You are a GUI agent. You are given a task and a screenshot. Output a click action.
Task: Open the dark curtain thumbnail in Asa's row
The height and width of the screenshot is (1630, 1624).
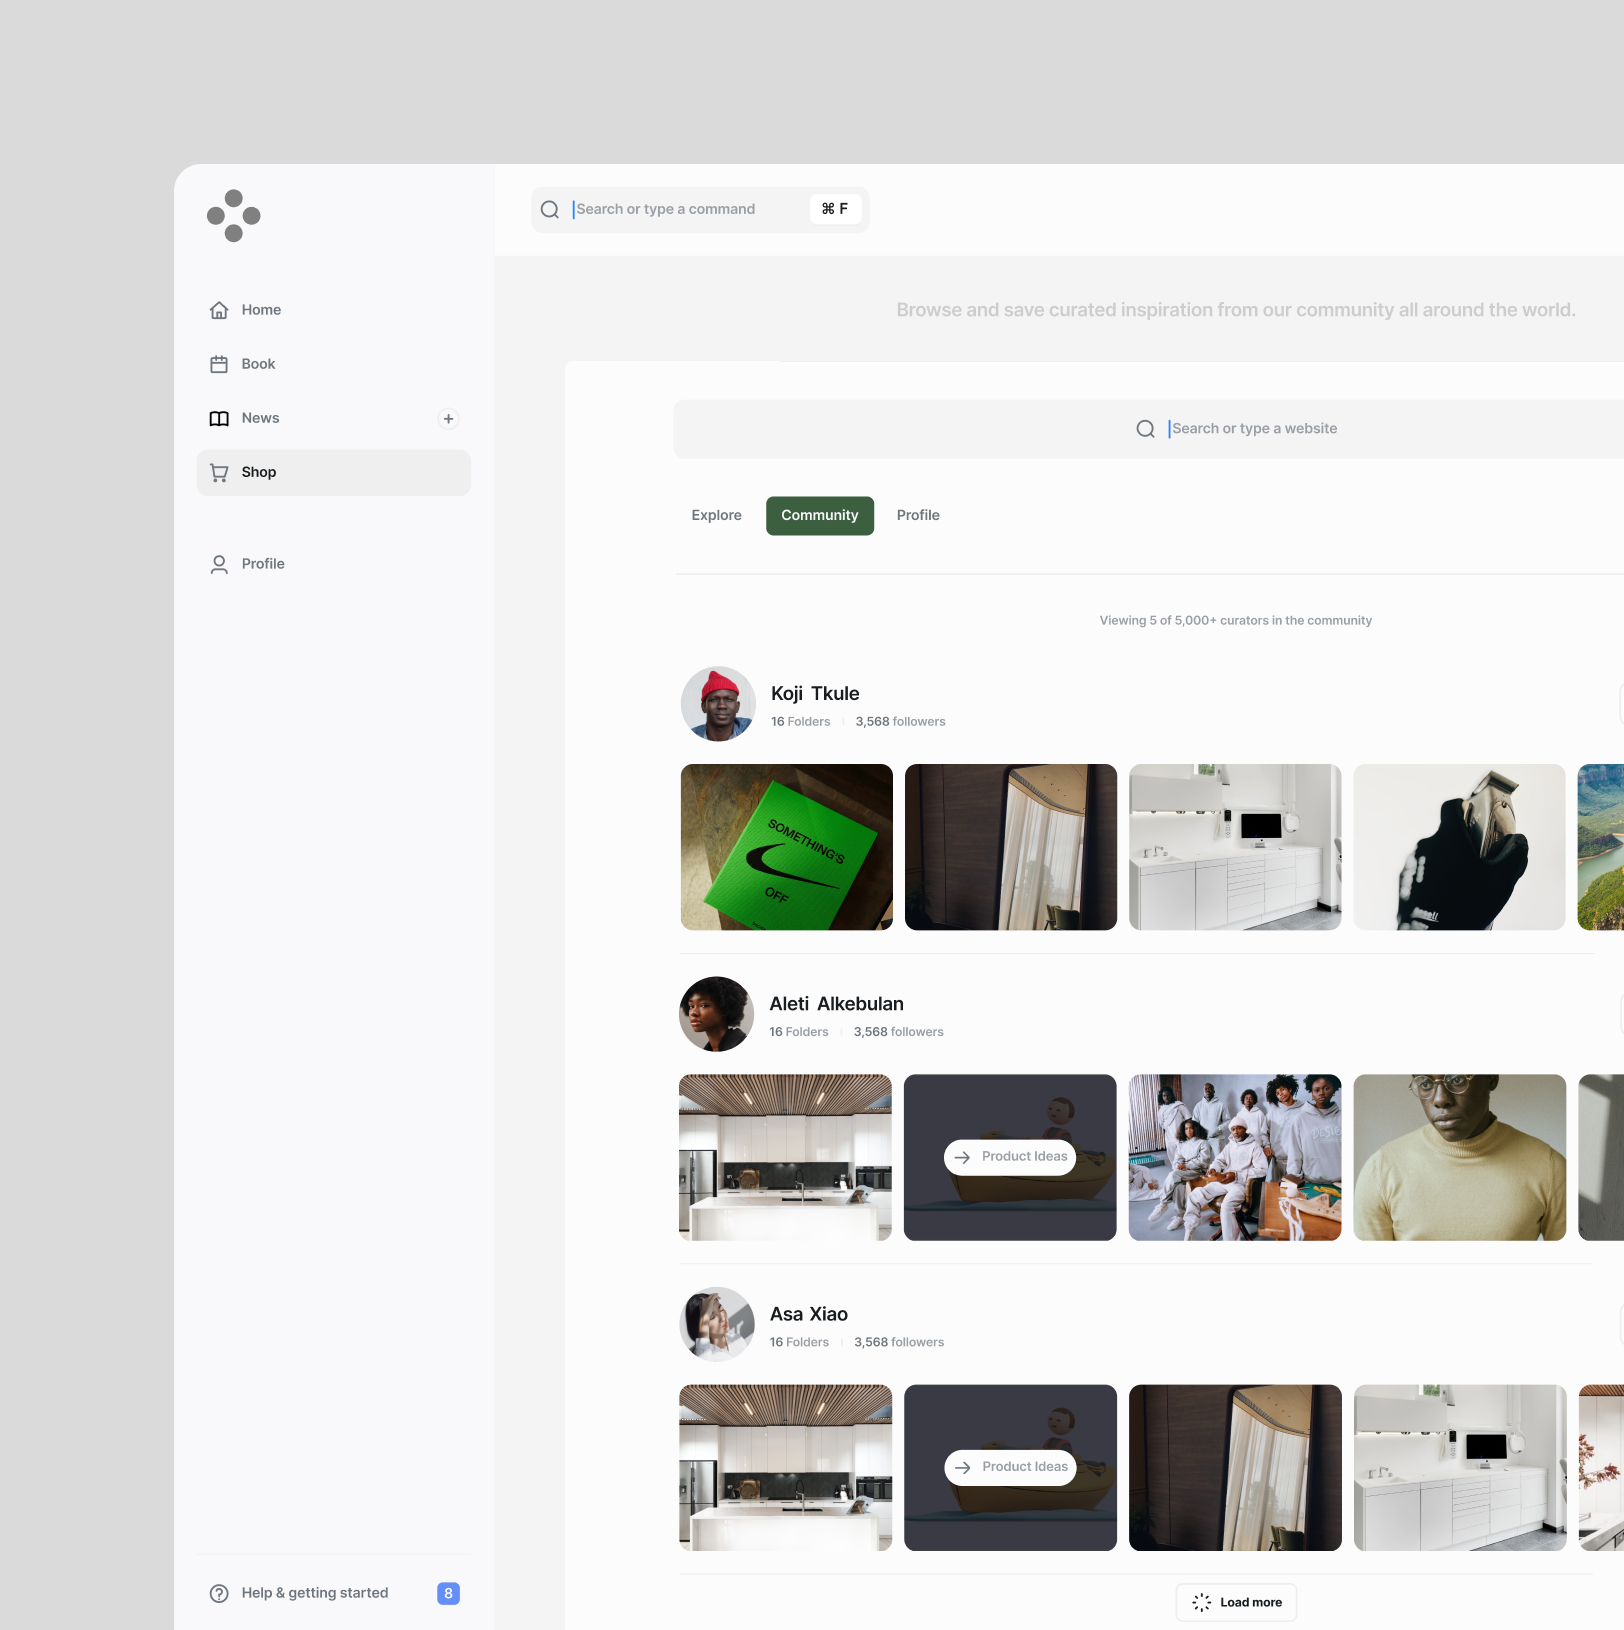1235,1467
